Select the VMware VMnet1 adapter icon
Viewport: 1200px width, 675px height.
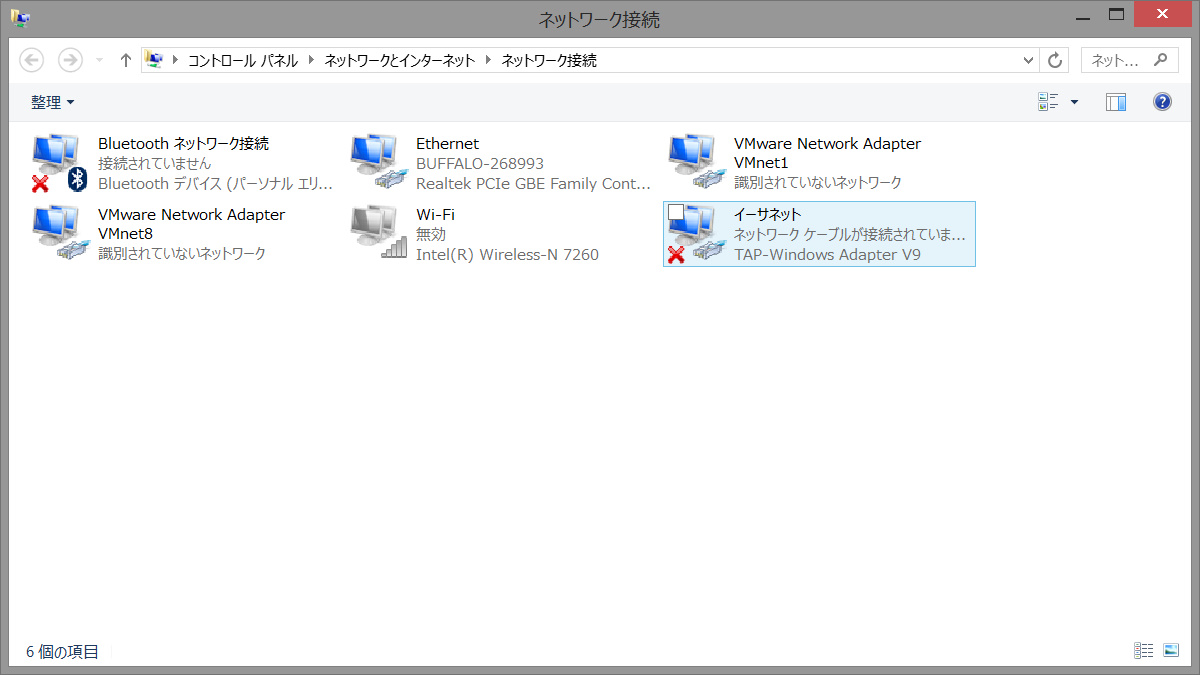(696, 163)
